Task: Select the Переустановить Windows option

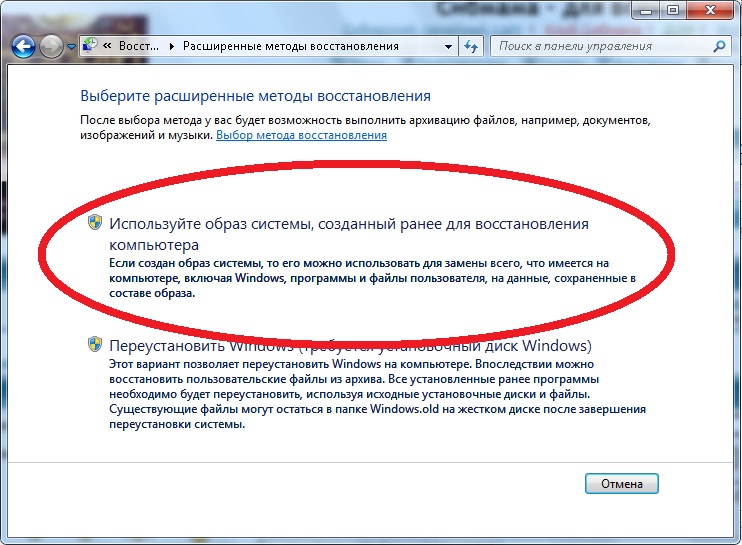Action: [x=350, y=346]
